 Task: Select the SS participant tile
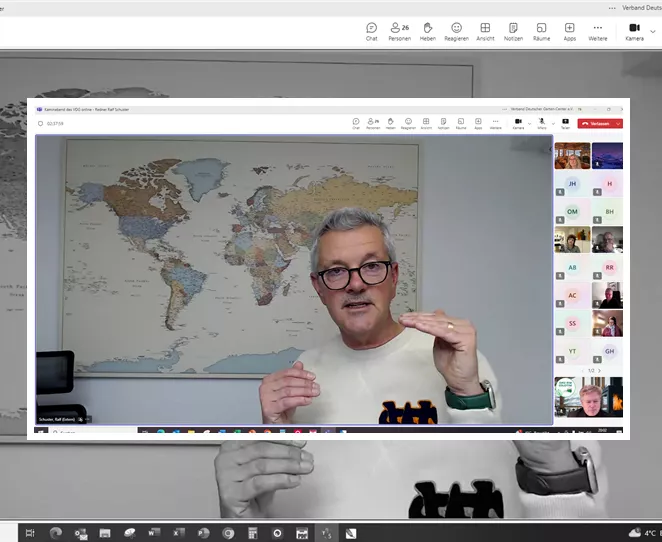[x=572, y=323]
